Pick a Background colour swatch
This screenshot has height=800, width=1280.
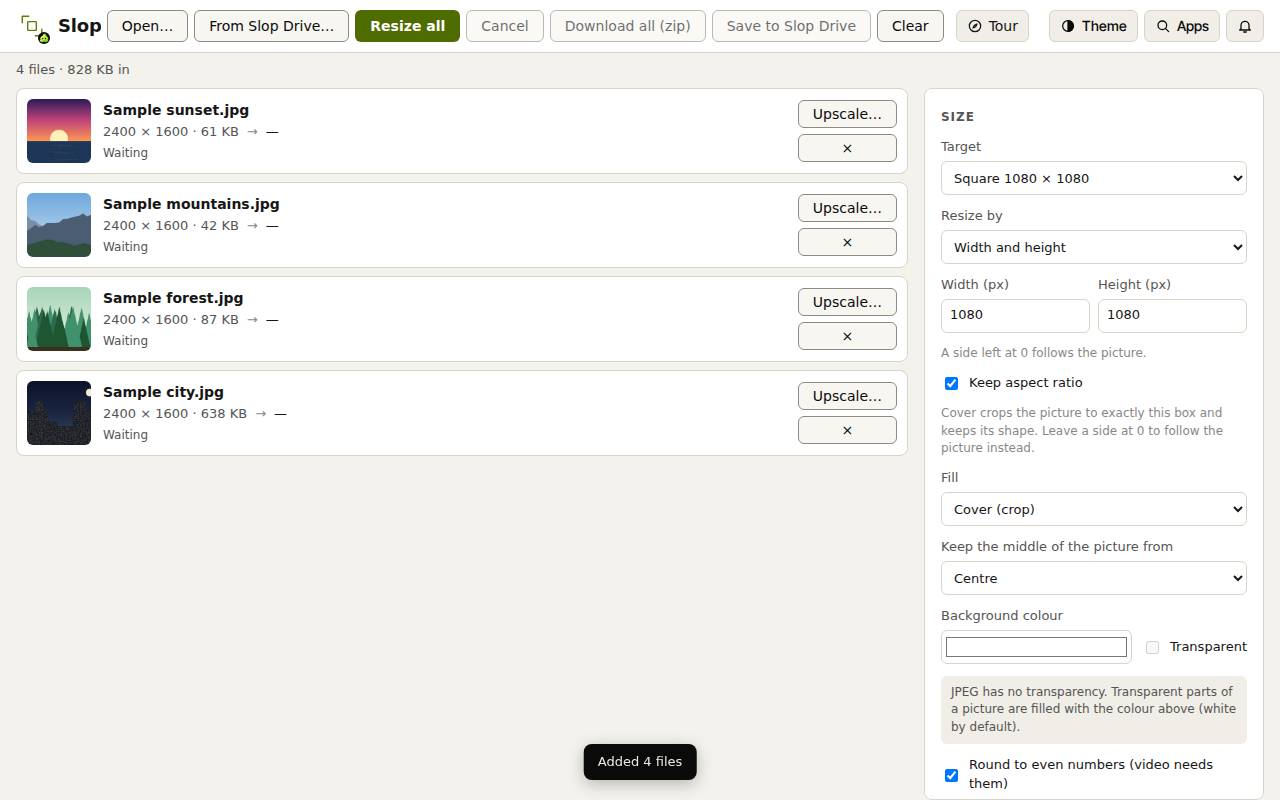point(1036,647)
